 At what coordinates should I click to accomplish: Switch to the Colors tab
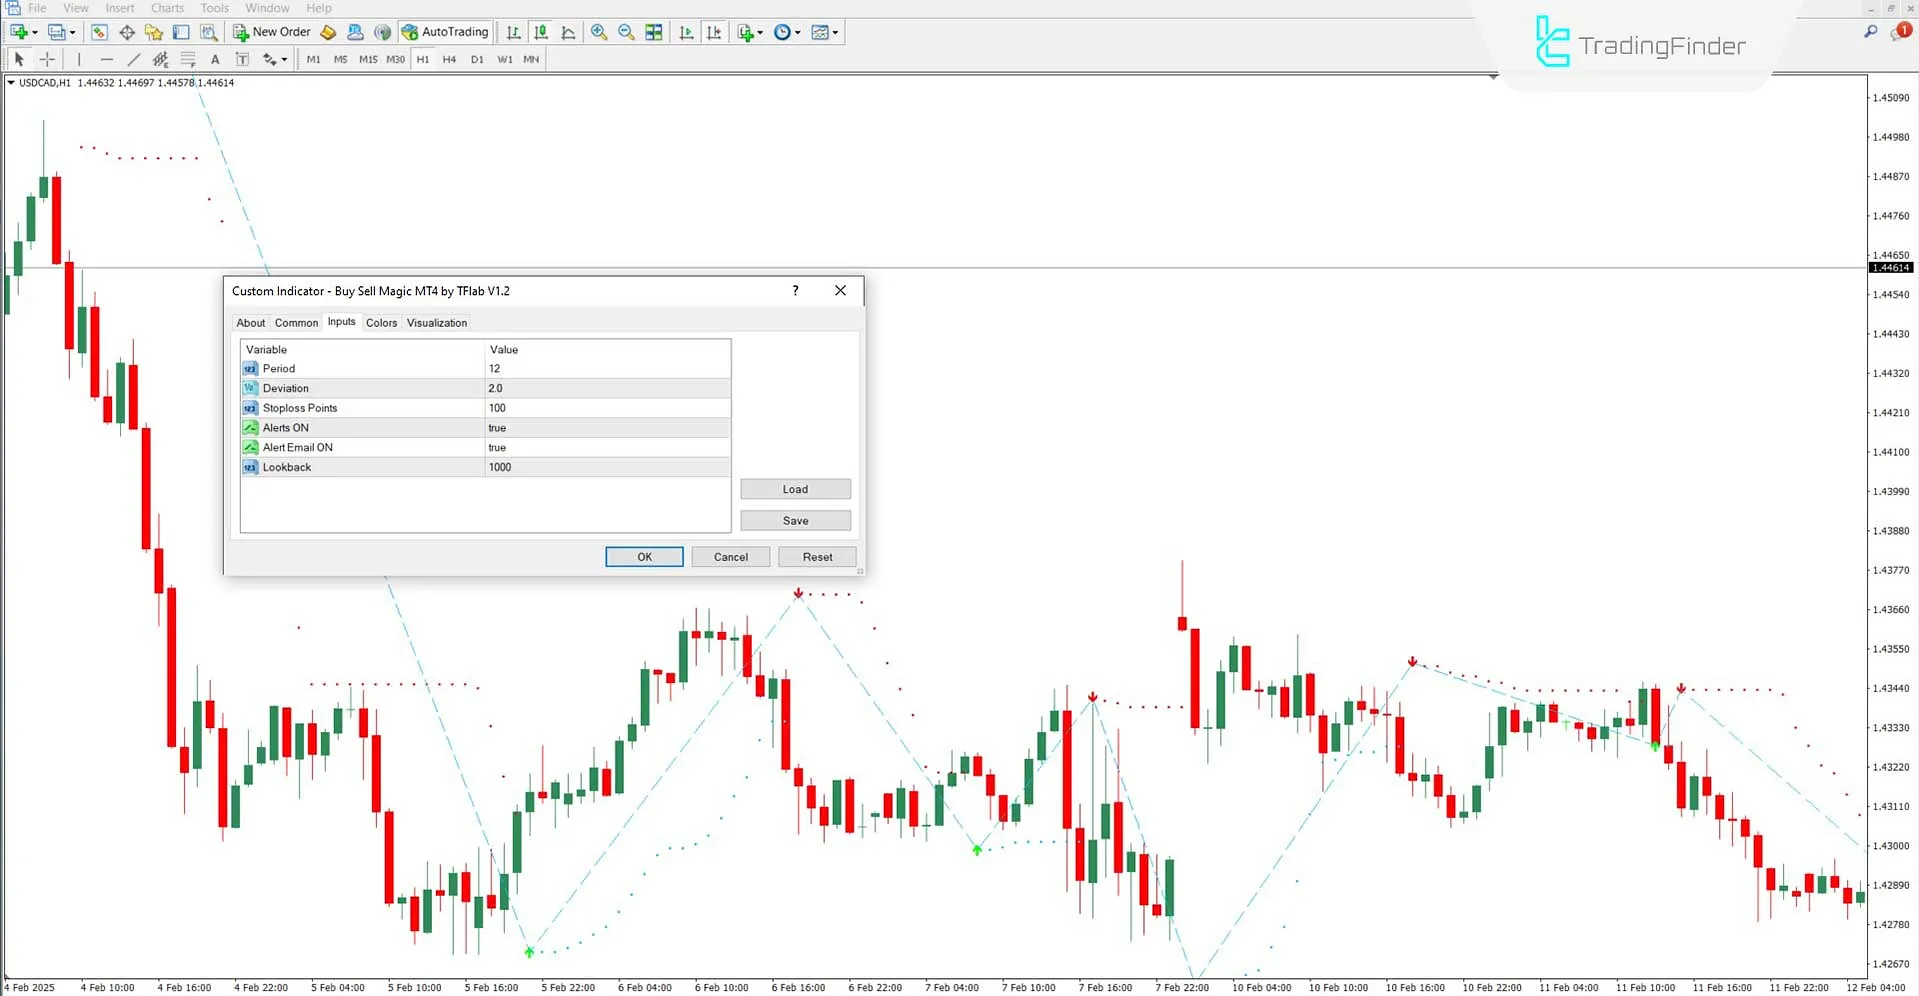(381, 322)
